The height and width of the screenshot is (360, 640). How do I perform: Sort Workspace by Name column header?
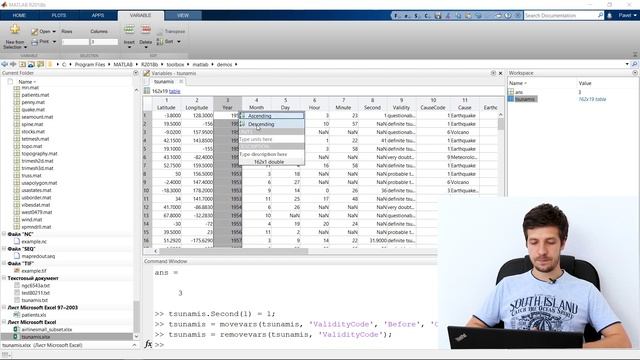click(518, 83)
